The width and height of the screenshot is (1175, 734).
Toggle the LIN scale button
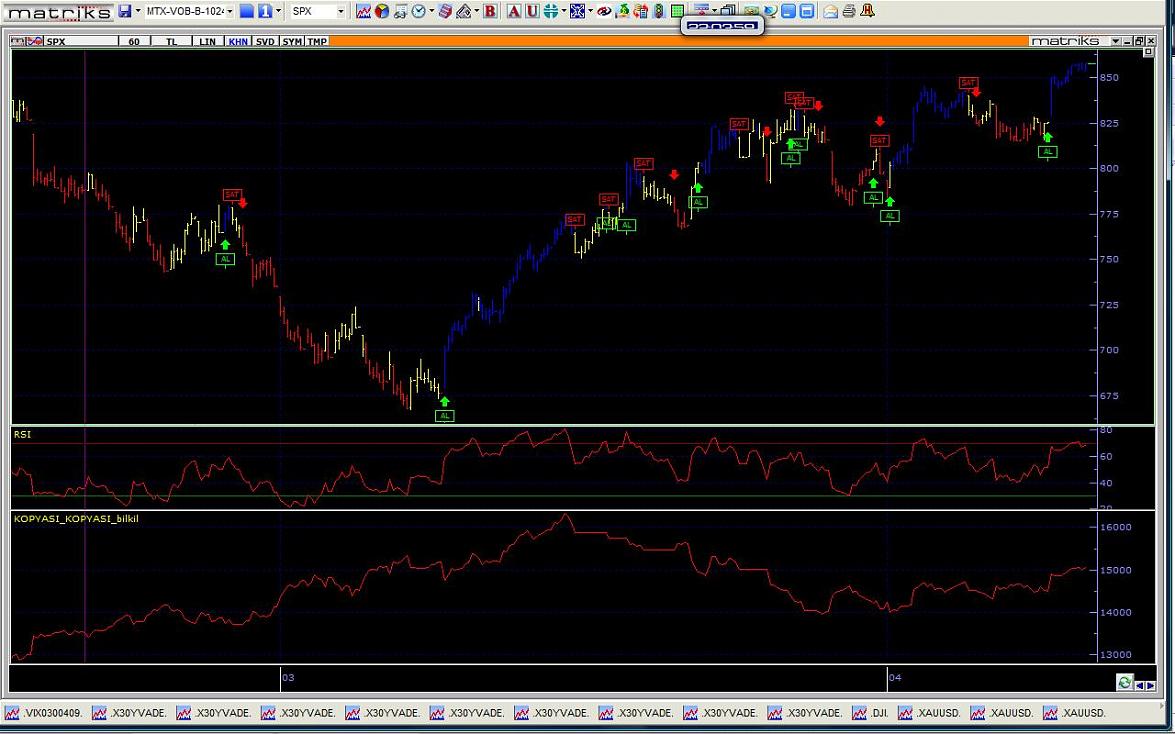coord(207,41)
